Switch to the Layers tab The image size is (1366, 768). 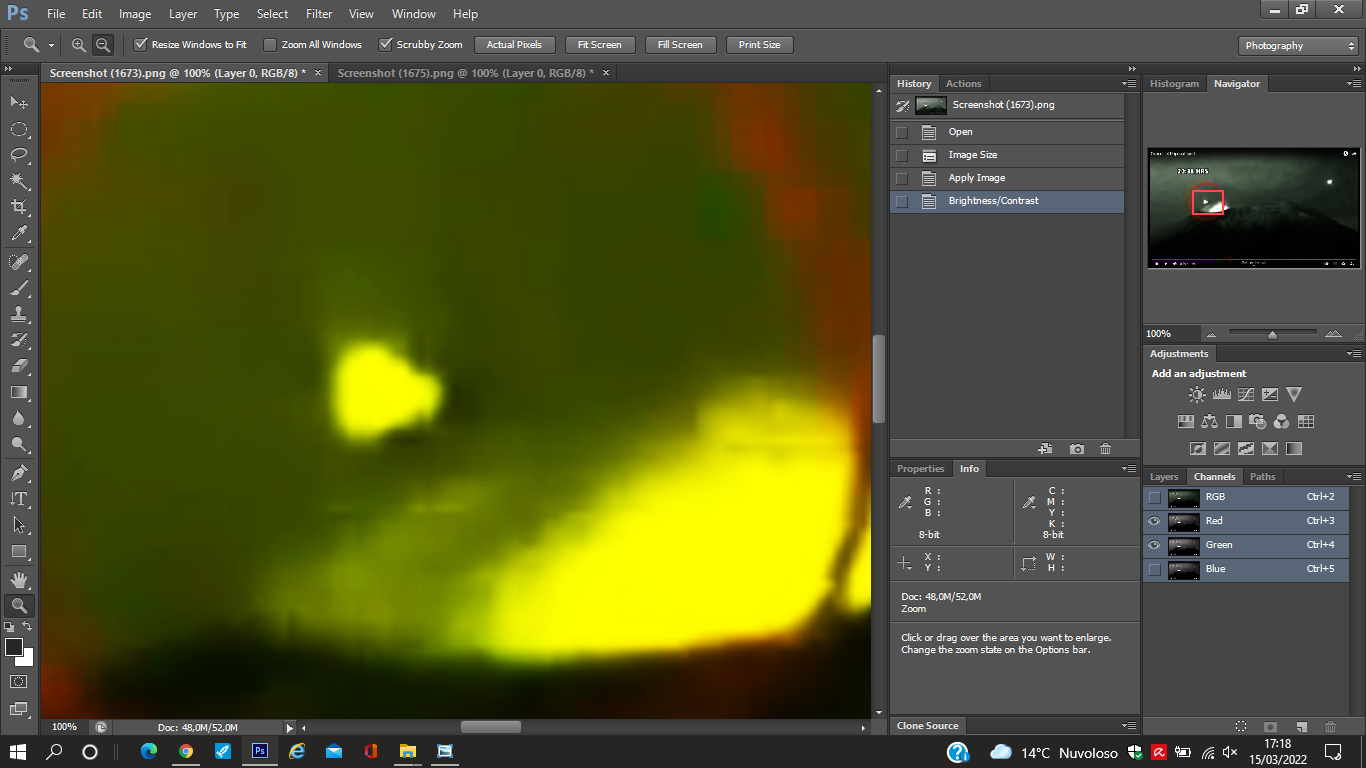[1164, 477]
